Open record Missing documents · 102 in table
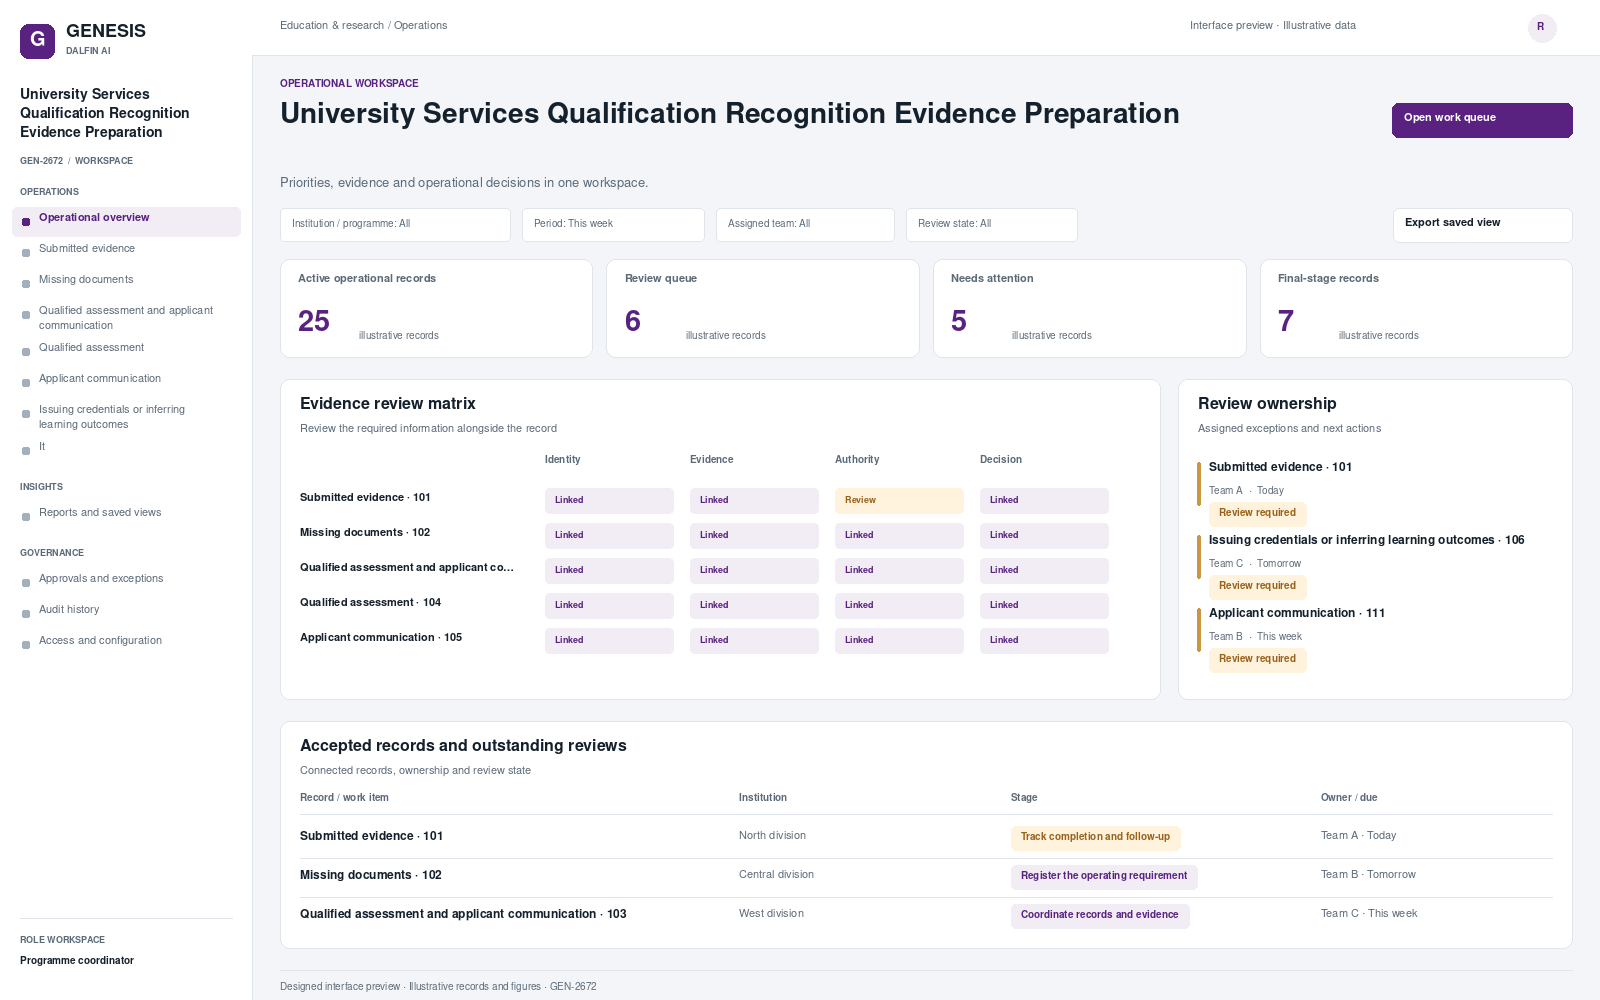The height and width of the screenshot is (1000, 1600). pos(371,875)
